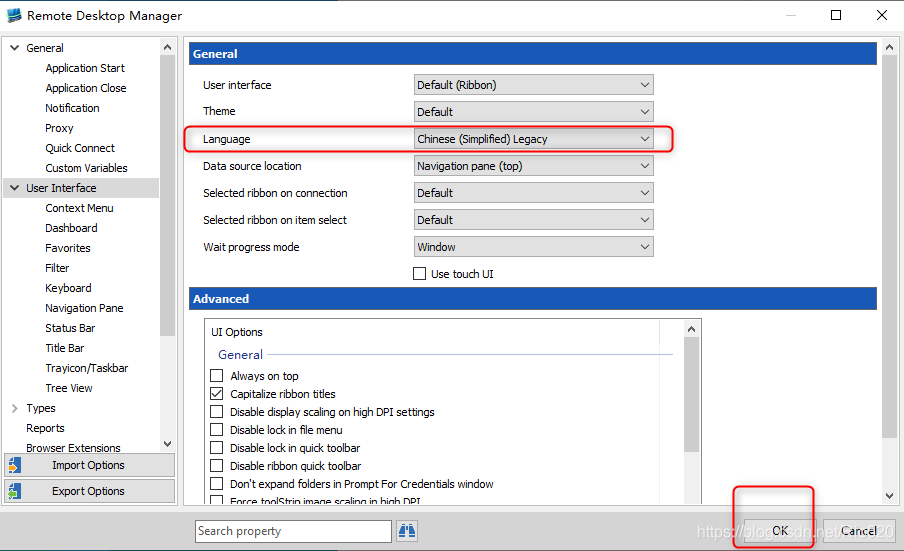Collapse the User Interface tree node
This screenshot has width=904, height=551.
(15, 188)
